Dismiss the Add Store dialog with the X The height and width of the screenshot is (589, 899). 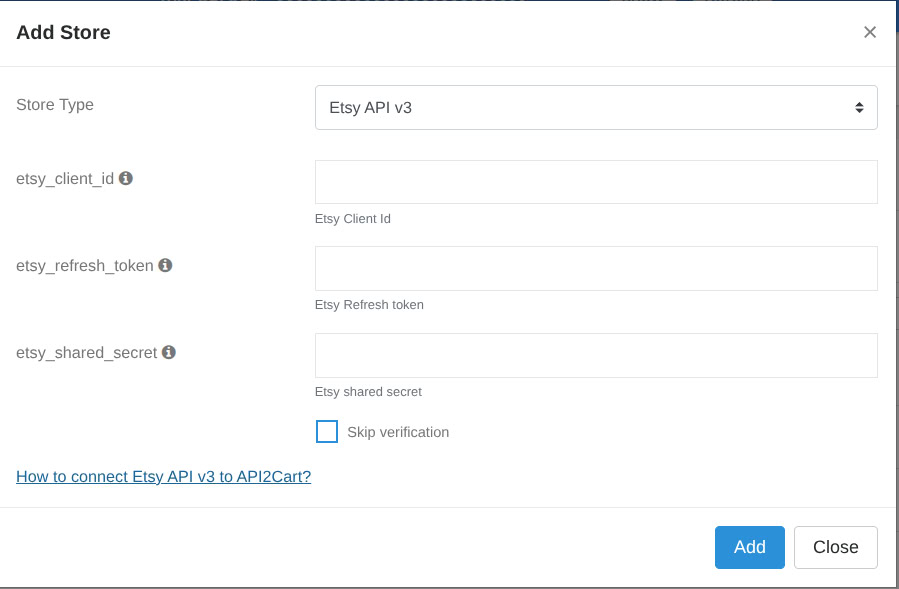click(869, 32)
